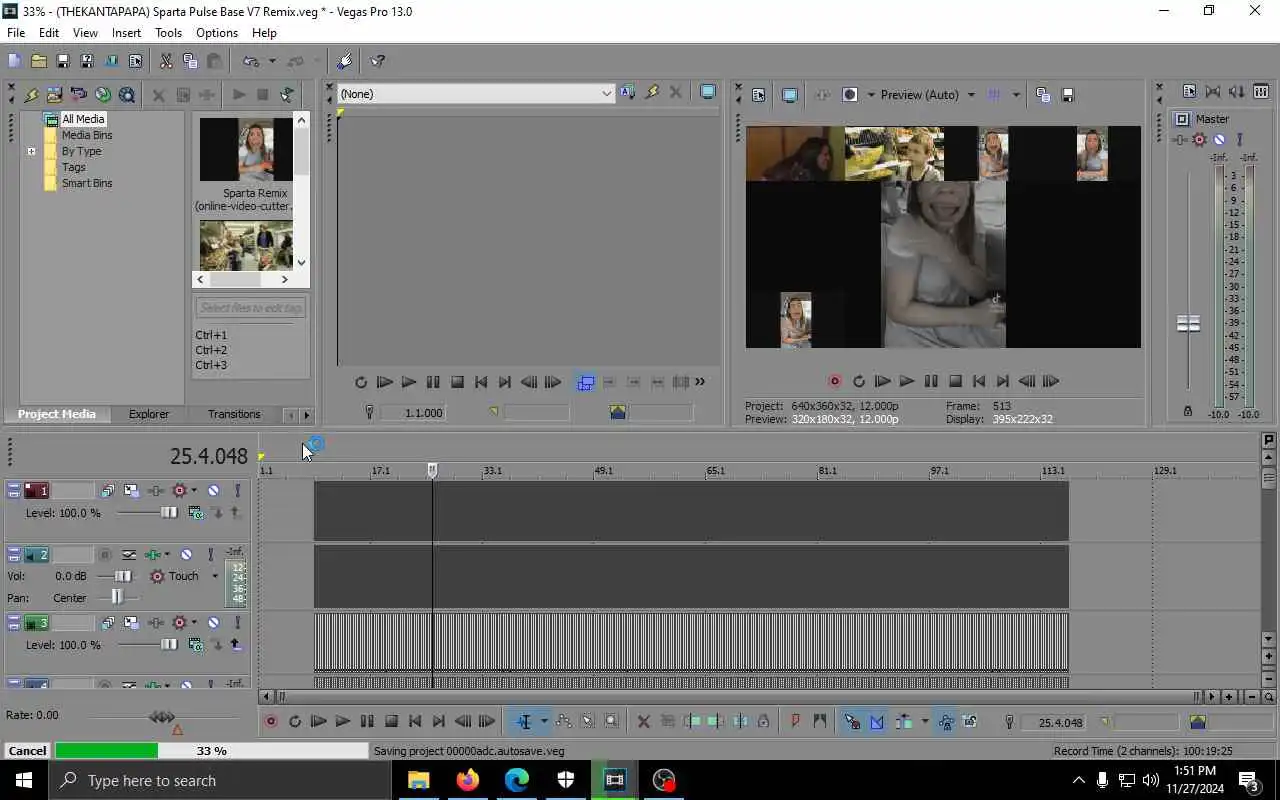This screenshot has height=800, width=1280.
Task: Open track 1 automation settings dropdown
Action: [194, 490]
